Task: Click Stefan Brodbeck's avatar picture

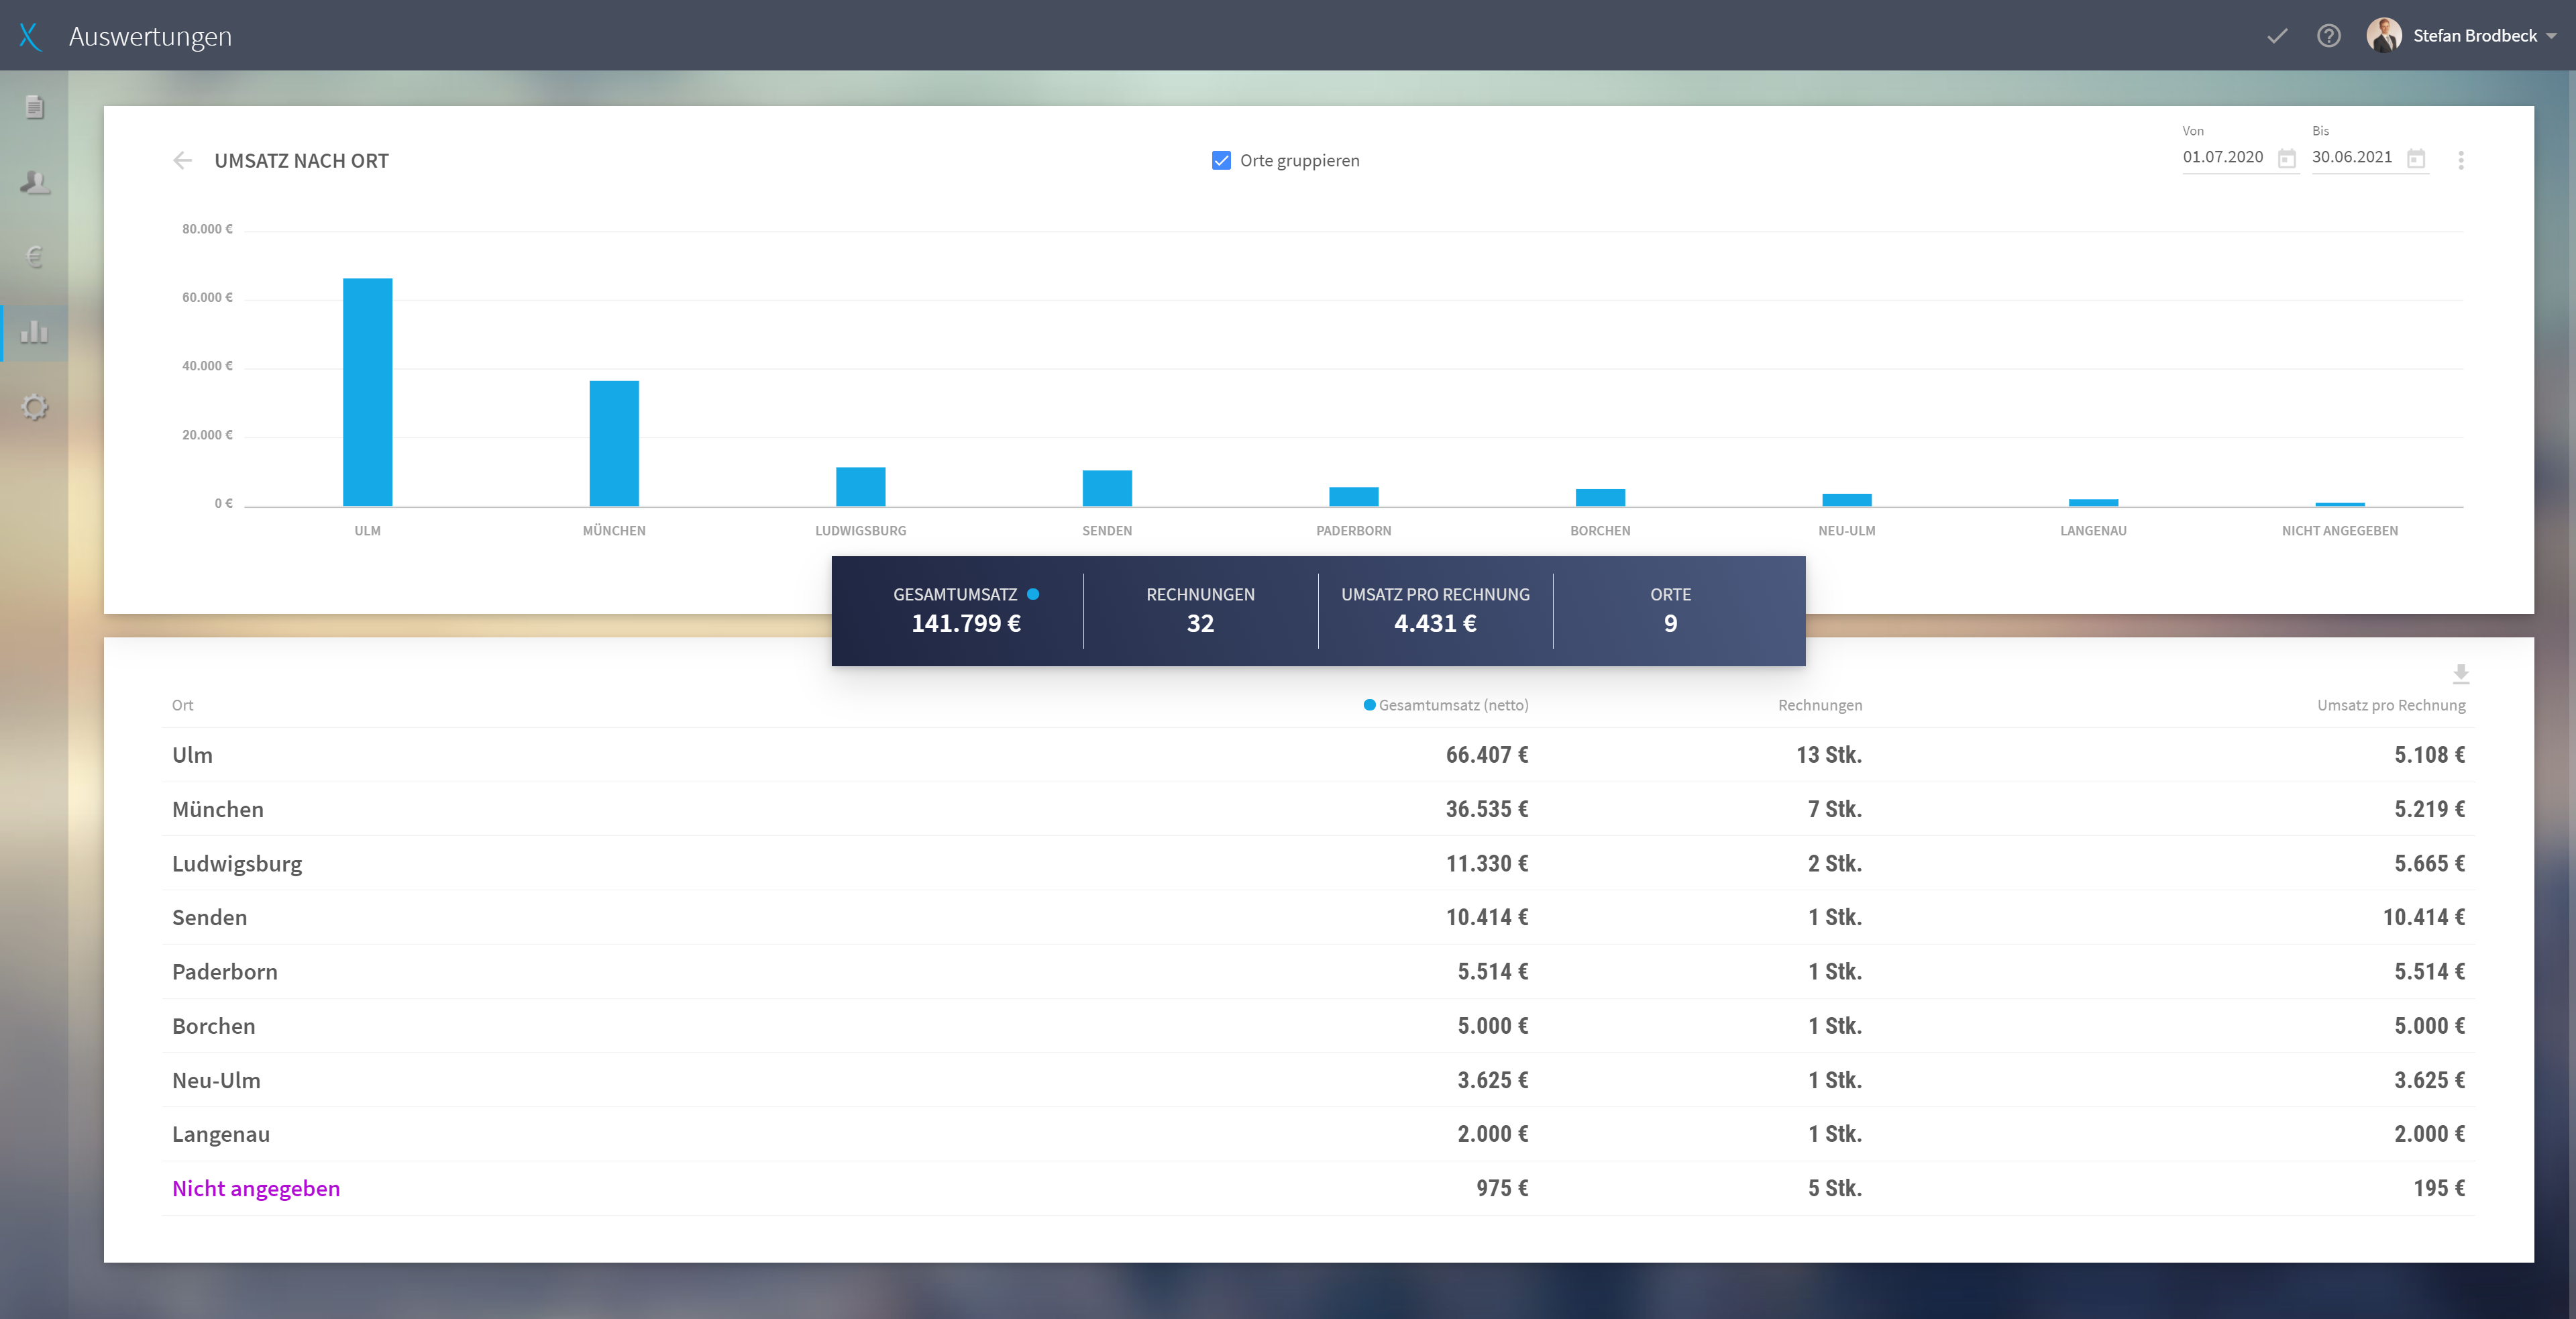Action: (x=2384, y=36)
